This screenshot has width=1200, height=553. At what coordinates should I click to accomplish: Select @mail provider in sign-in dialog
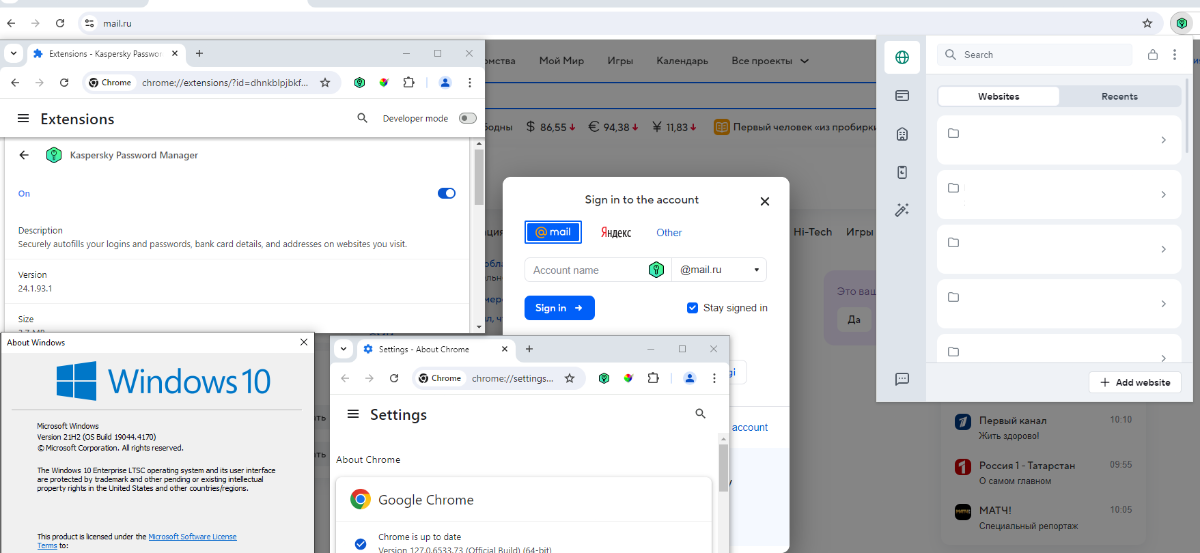pyautogui.click(x=553, y=232)
